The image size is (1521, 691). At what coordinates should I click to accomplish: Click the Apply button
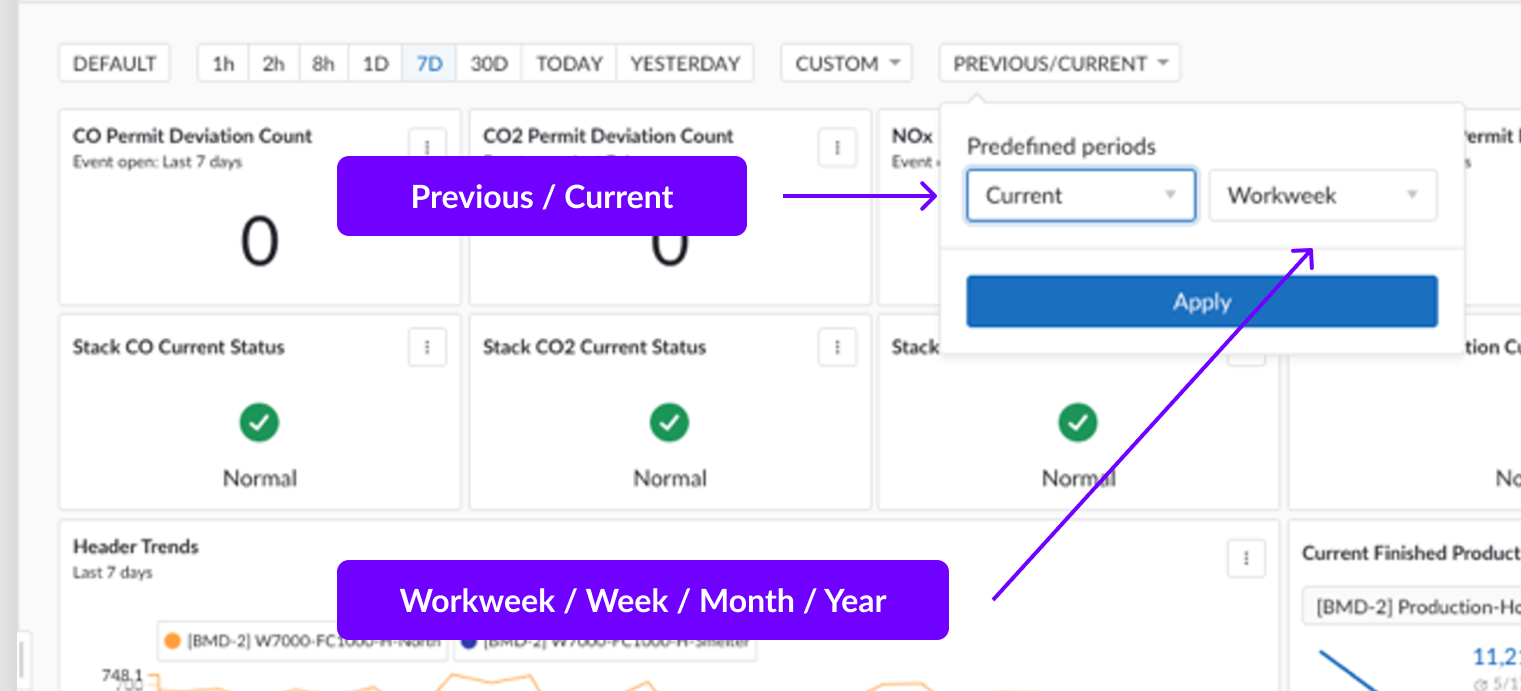click(x=1201, y=302)
